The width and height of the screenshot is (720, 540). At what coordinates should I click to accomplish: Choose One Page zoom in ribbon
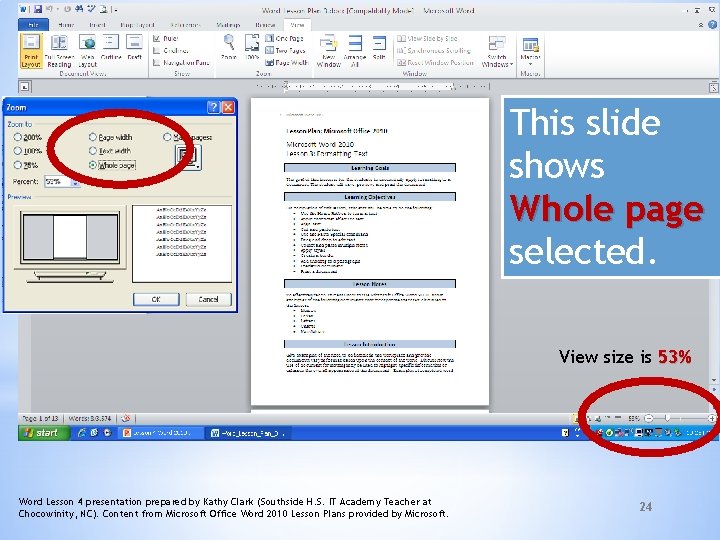tap(285, 39)
